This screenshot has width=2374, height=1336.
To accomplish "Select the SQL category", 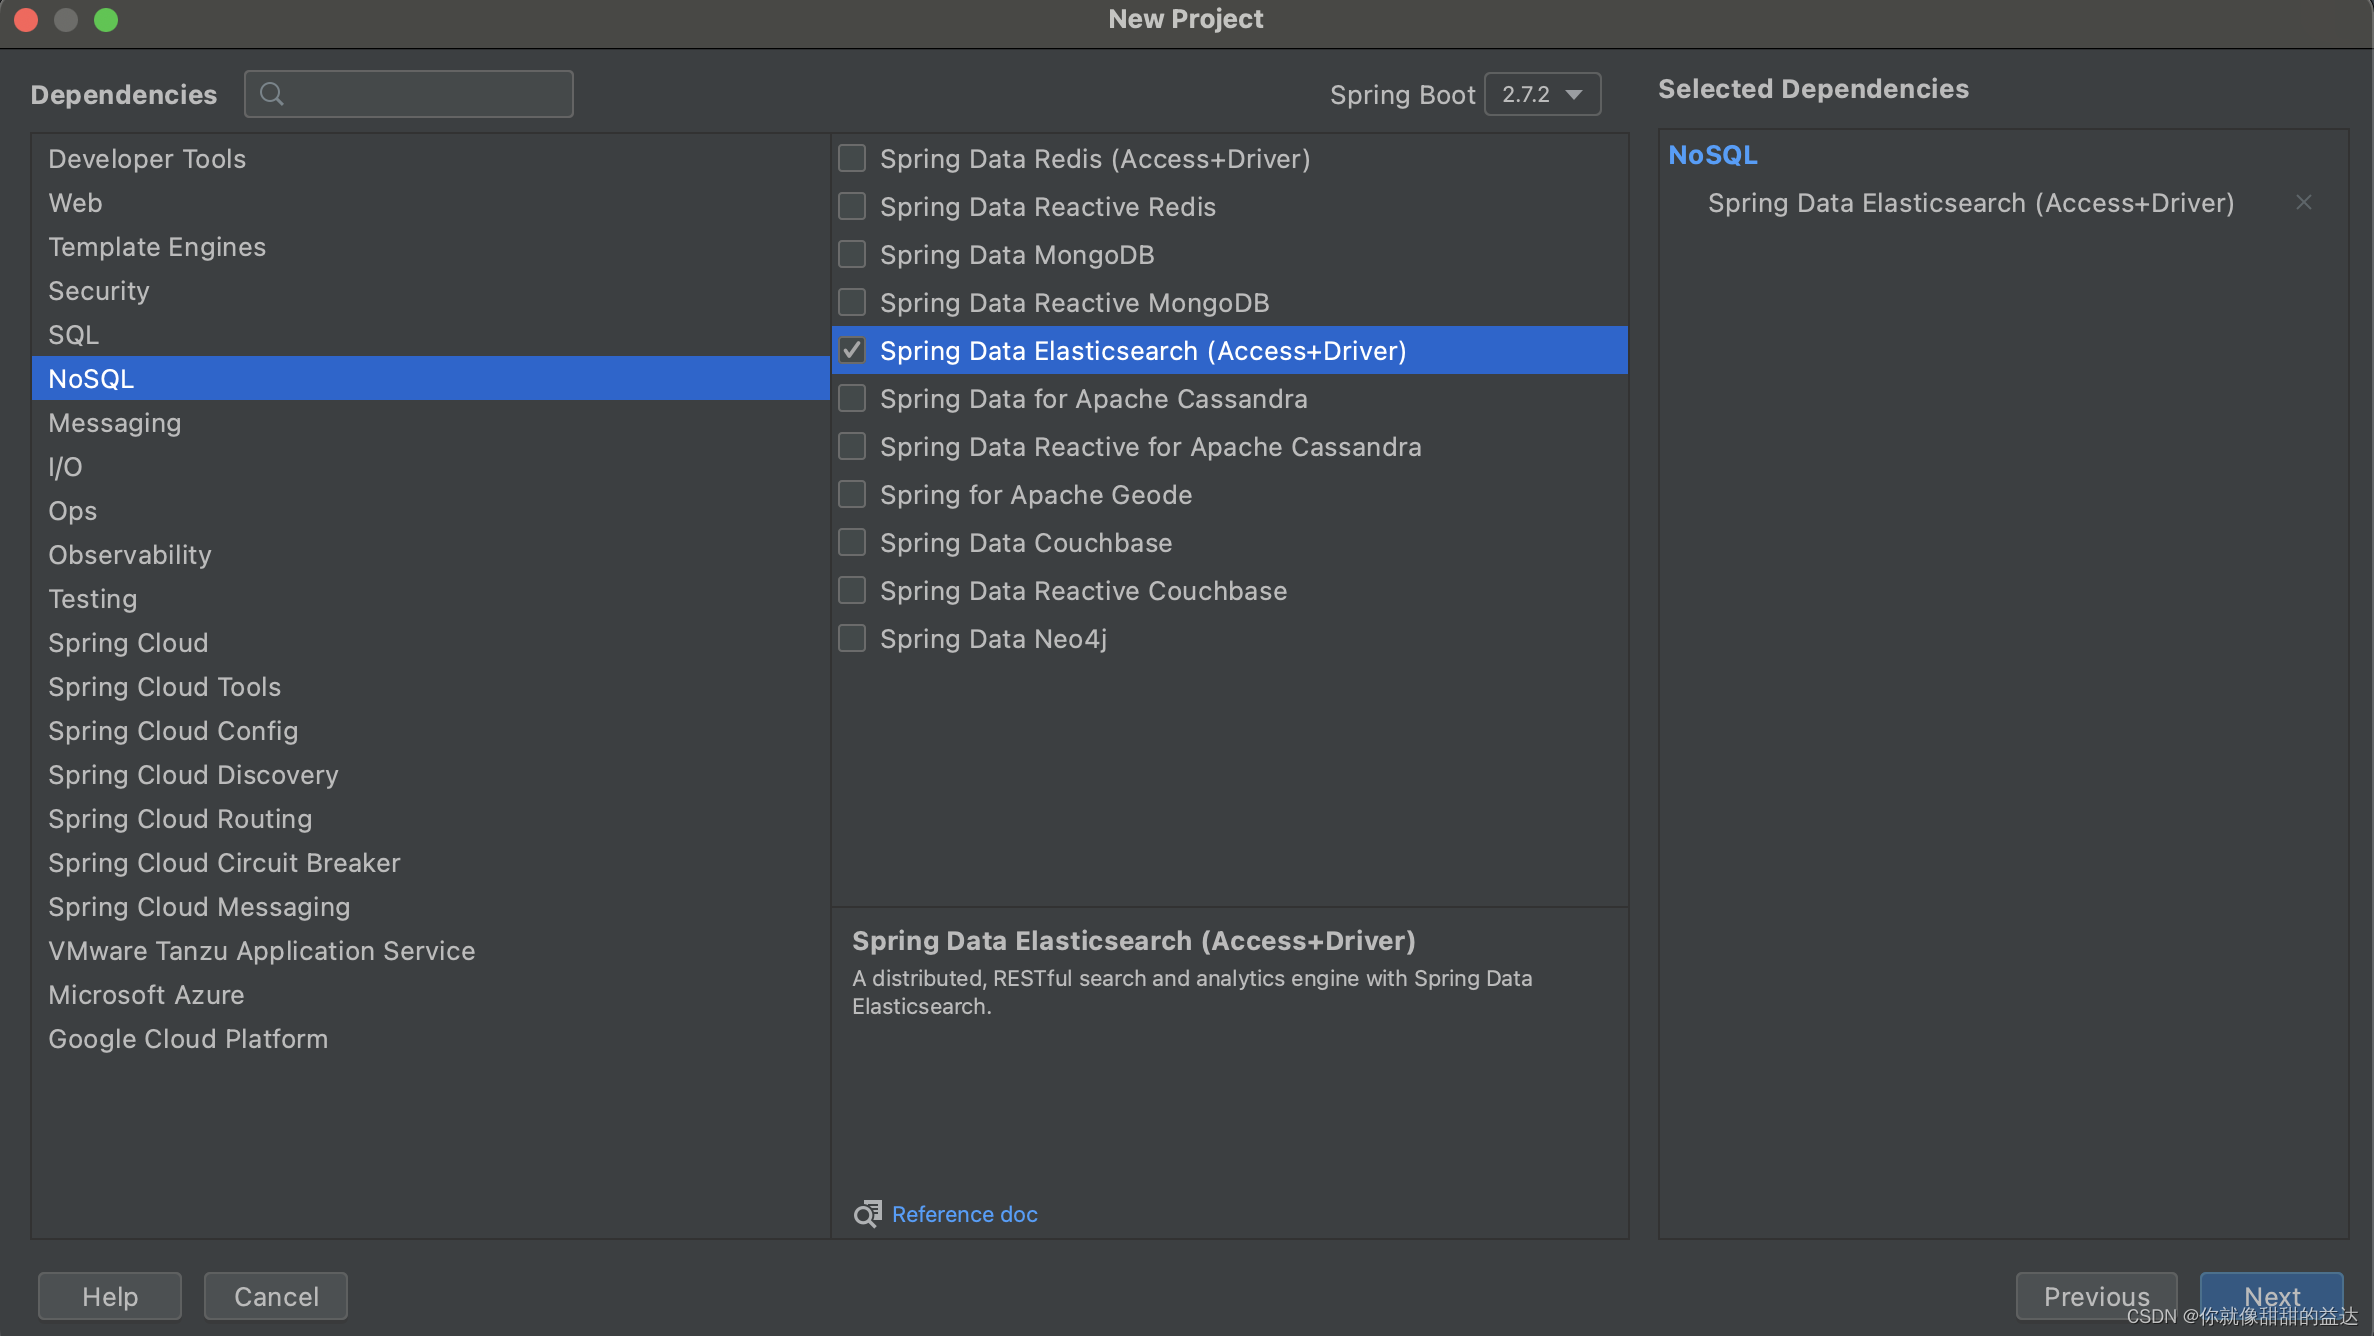I will point(73,333).
